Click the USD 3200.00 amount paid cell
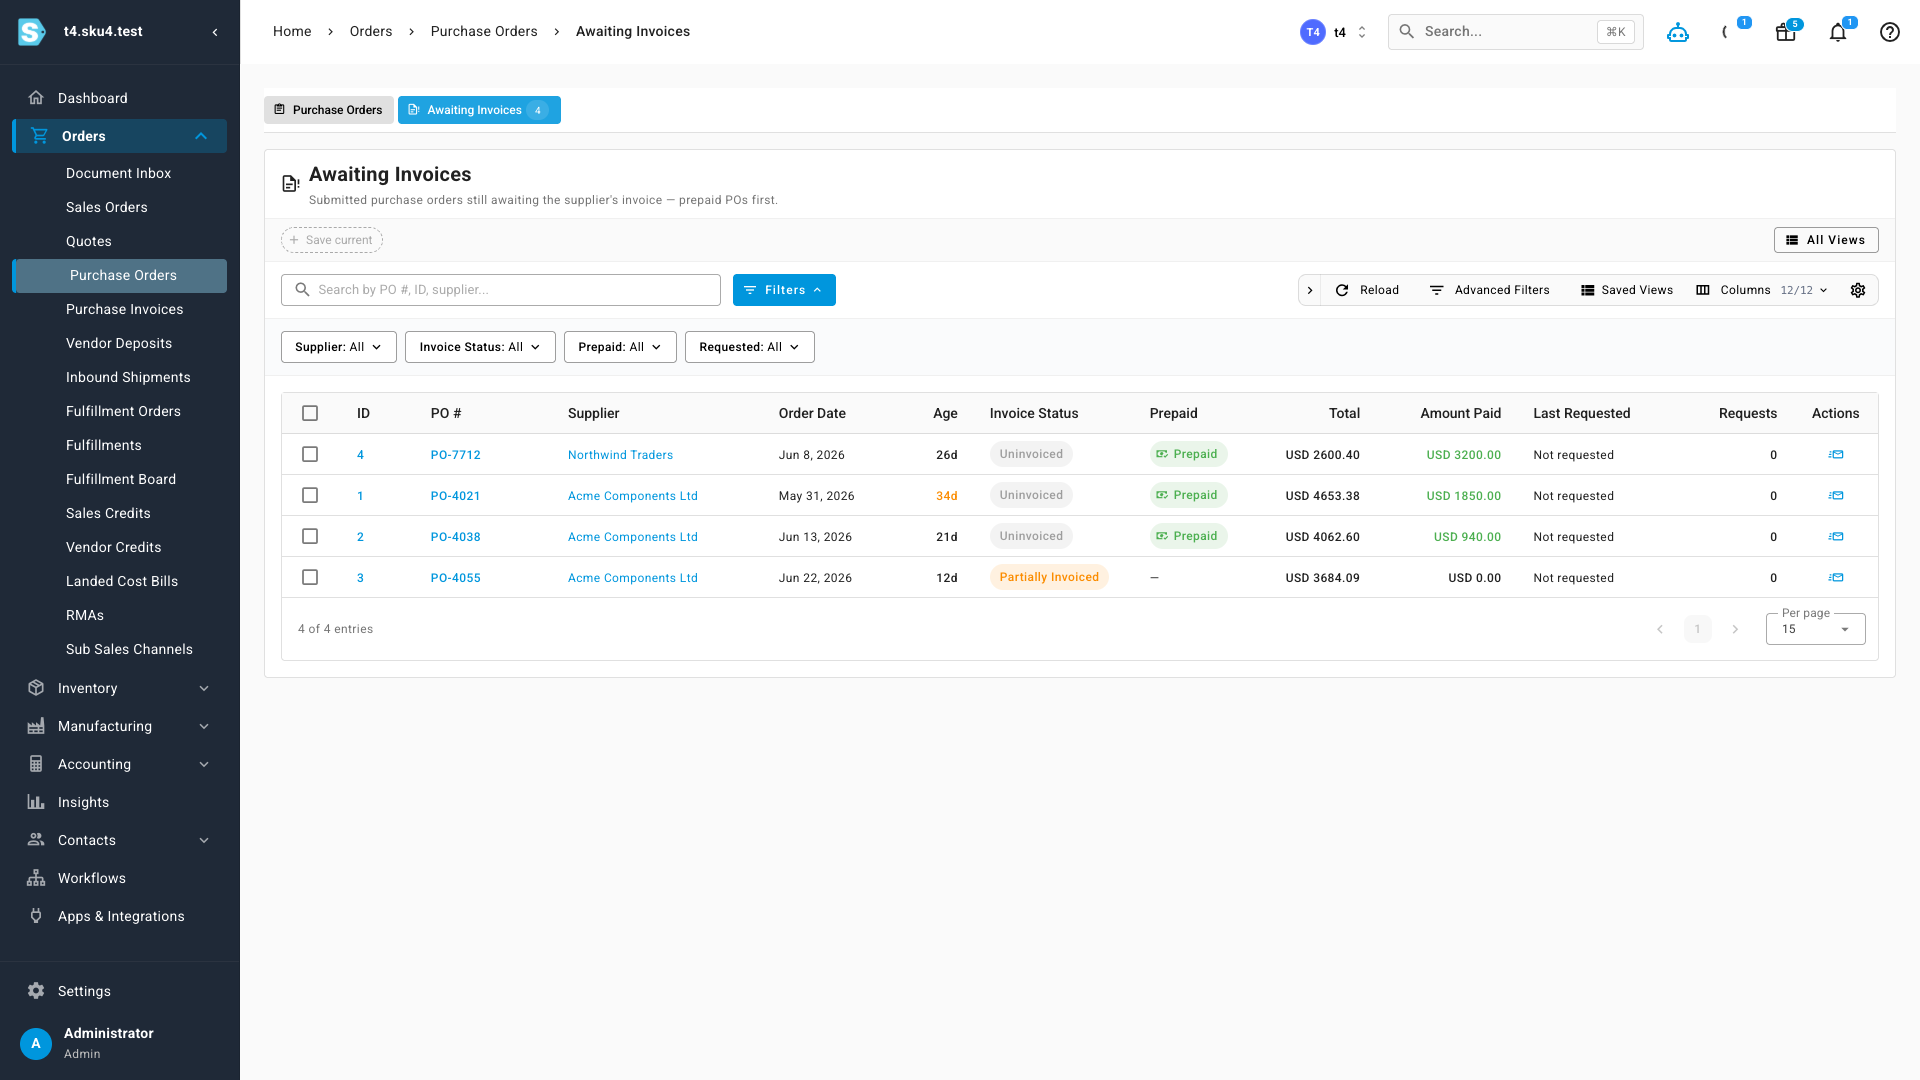Viewport: 1920px width, 1080px height. click(1463, 455)
